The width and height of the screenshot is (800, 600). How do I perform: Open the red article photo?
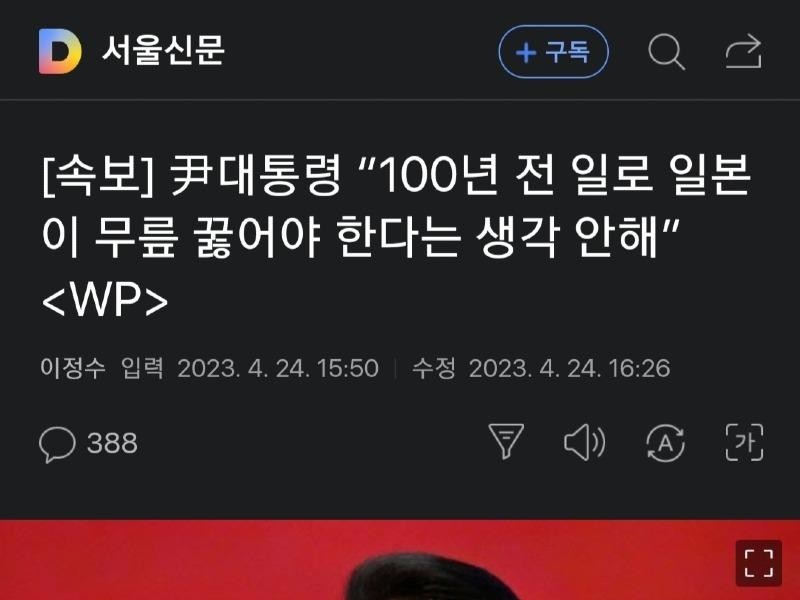coord(400,560)
